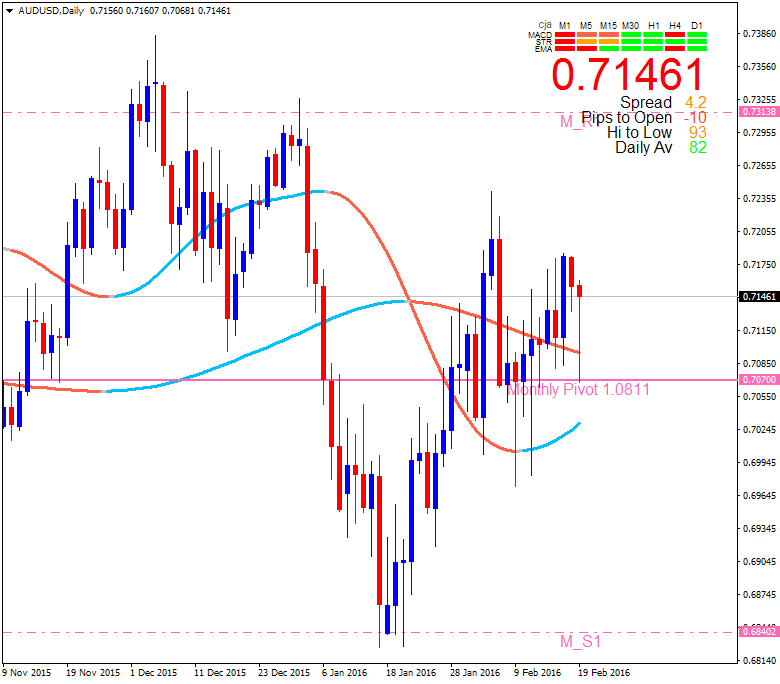Screen dimensions: 780x684
Task: Open the AUDUSD chart dropdown triangle
Action: click(9, 11)
